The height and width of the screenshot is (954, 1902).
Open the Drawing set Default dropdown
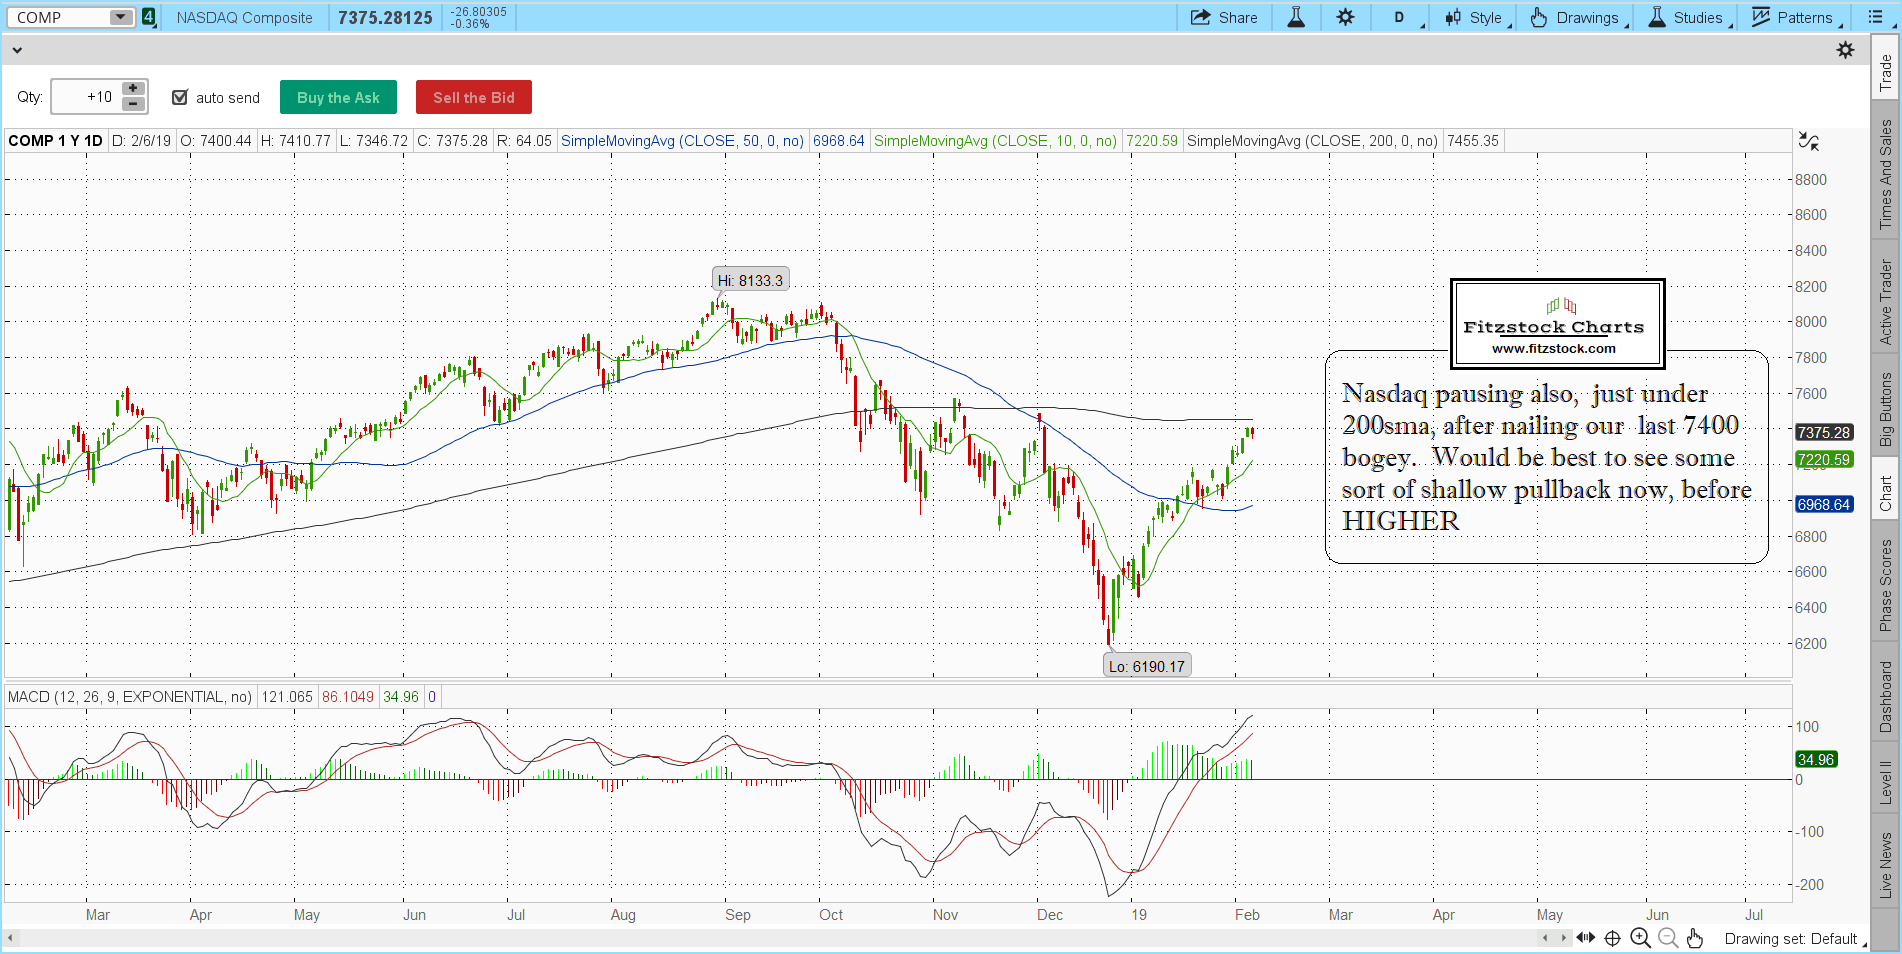[x=1791, y=939]
